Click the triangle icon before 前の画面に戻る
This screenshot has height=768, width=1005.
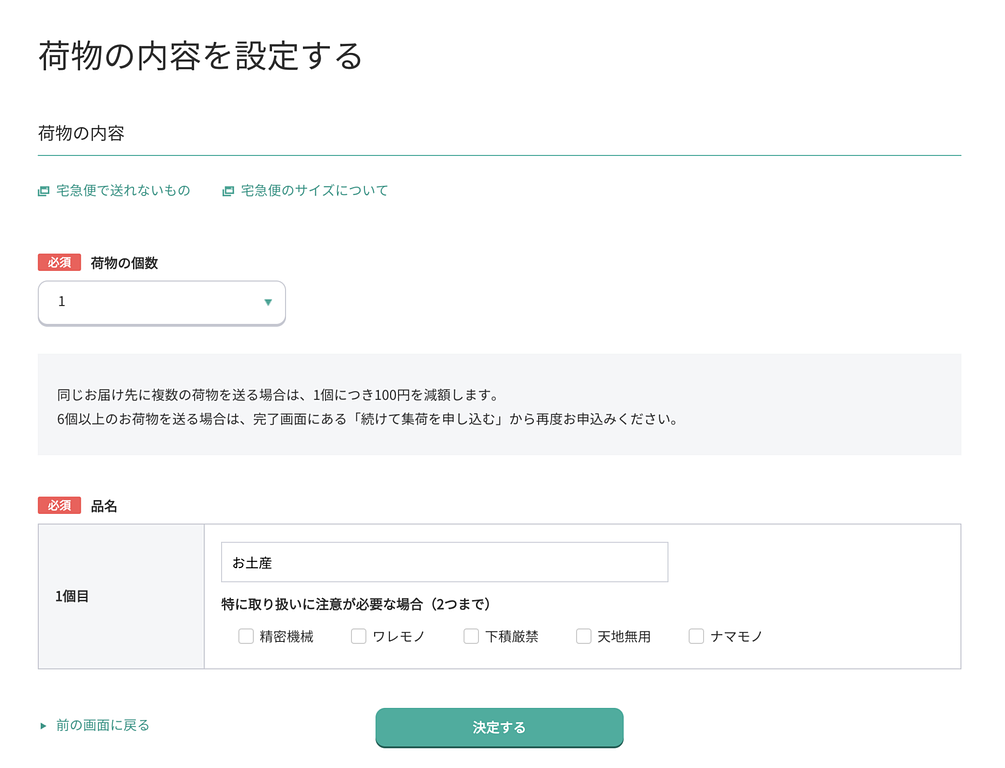(41, 725)
